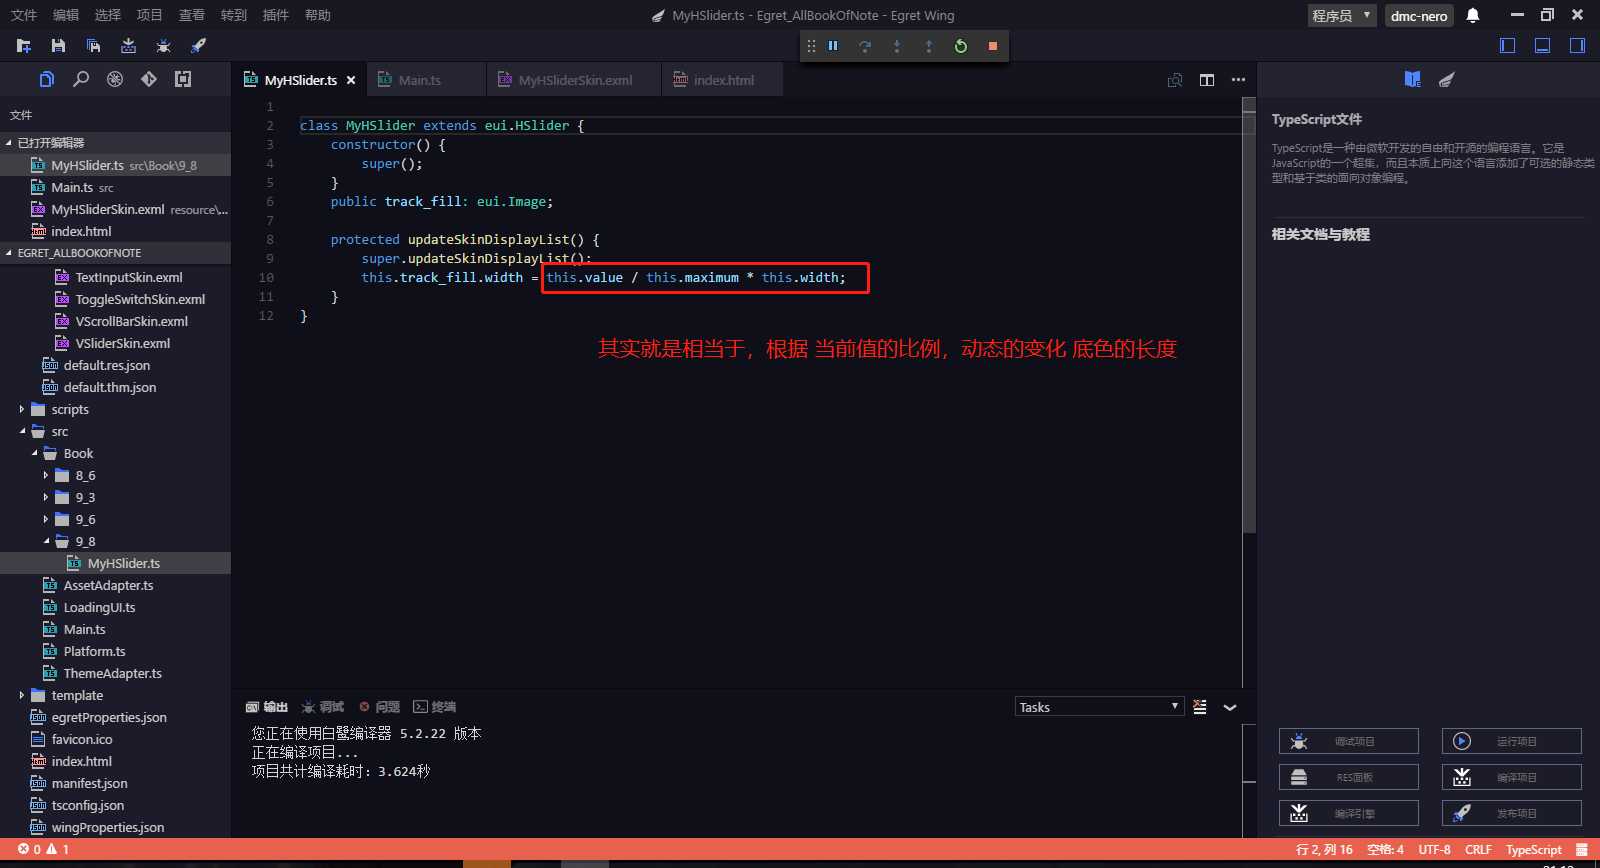Collapse the output panel with the chevron
The height and width of the screenshot is (868, 1600).
pyautogui.click(x=1230, y=707)
